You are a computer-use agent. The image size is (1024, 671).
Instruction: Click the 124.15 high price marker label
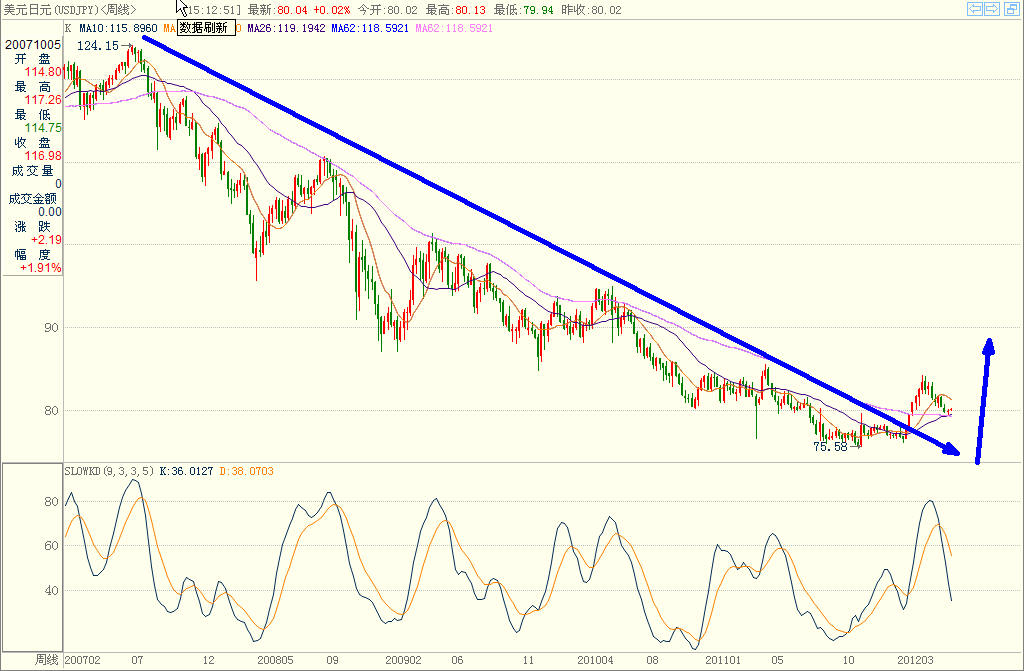[x=98, y=46]
